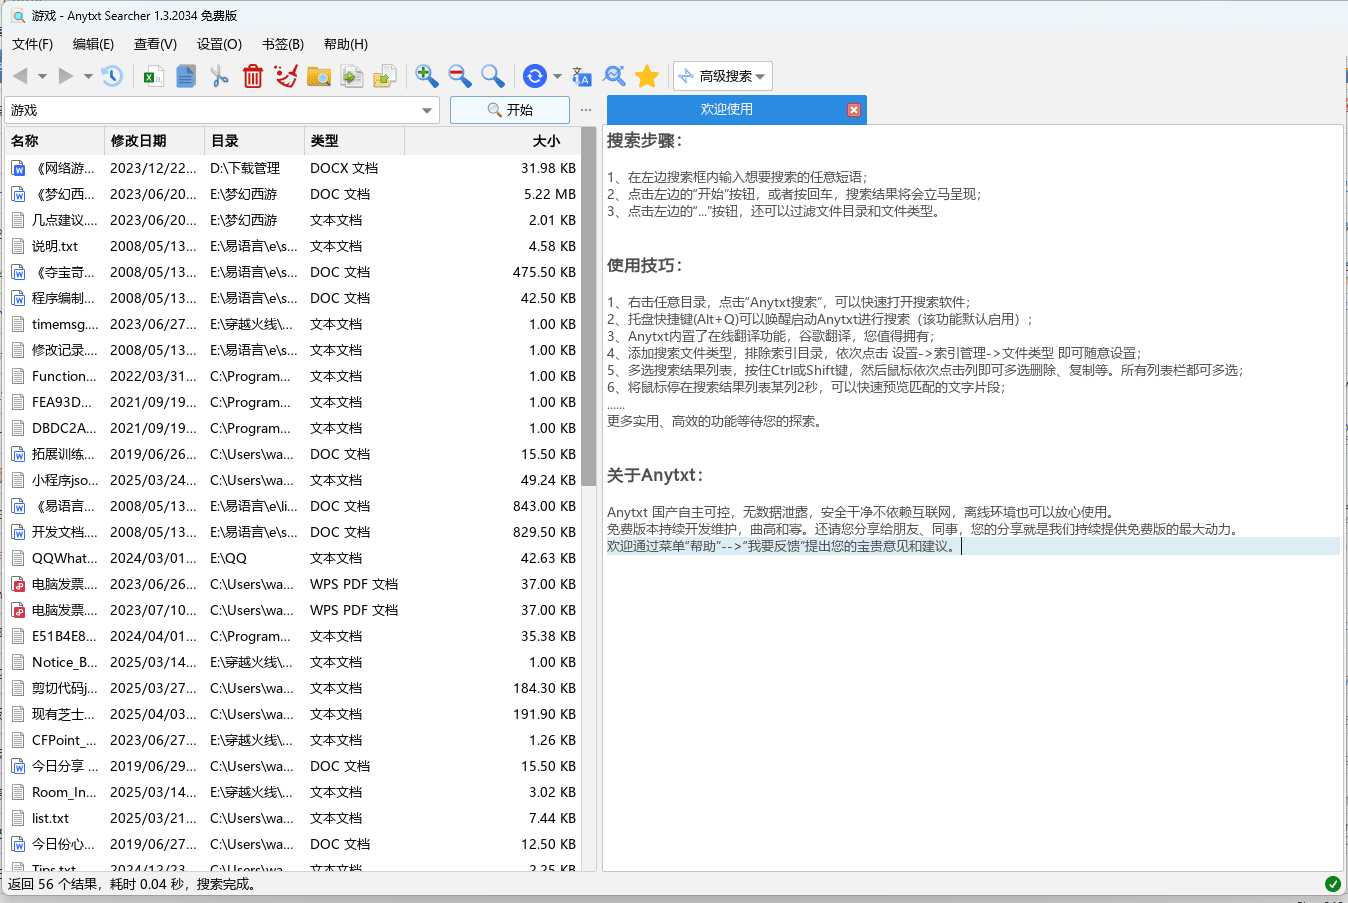The image size is (1348, 903).
Task: Click the yellow favorites star icon
Action: pyautogui.click(x=645, y=75)
